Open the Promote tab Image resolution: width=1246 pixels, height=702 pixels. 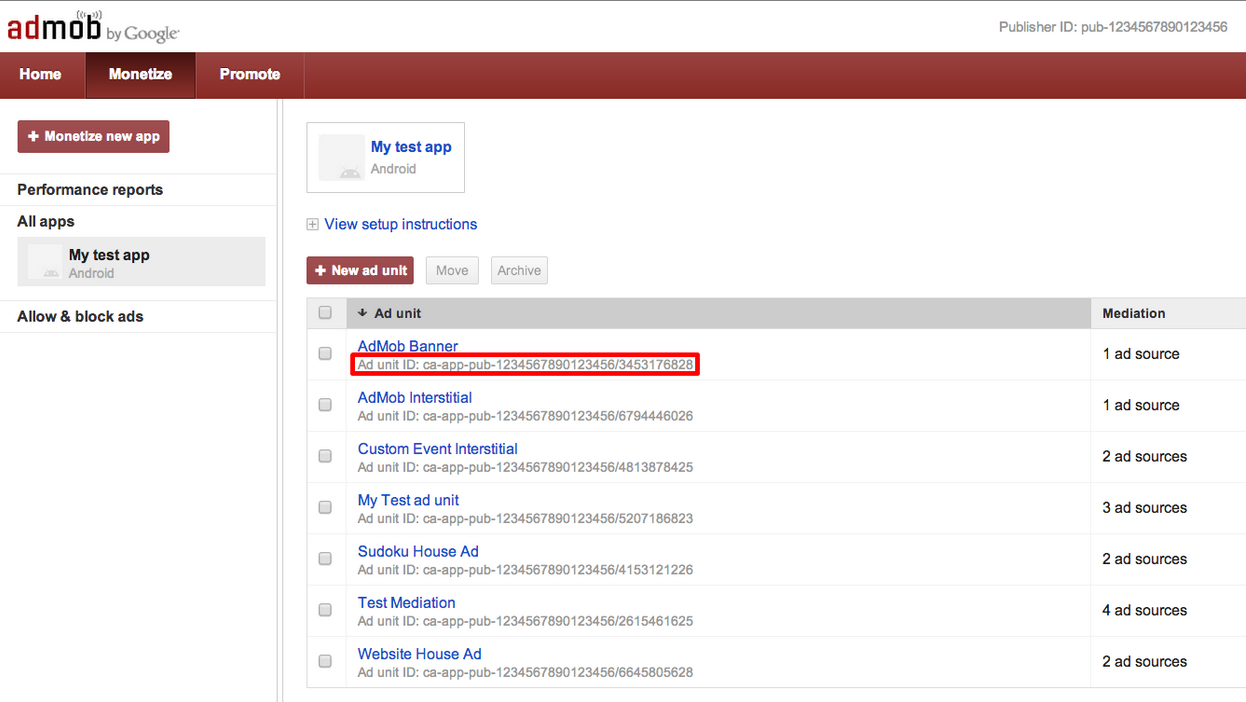[x=250, y=74]
